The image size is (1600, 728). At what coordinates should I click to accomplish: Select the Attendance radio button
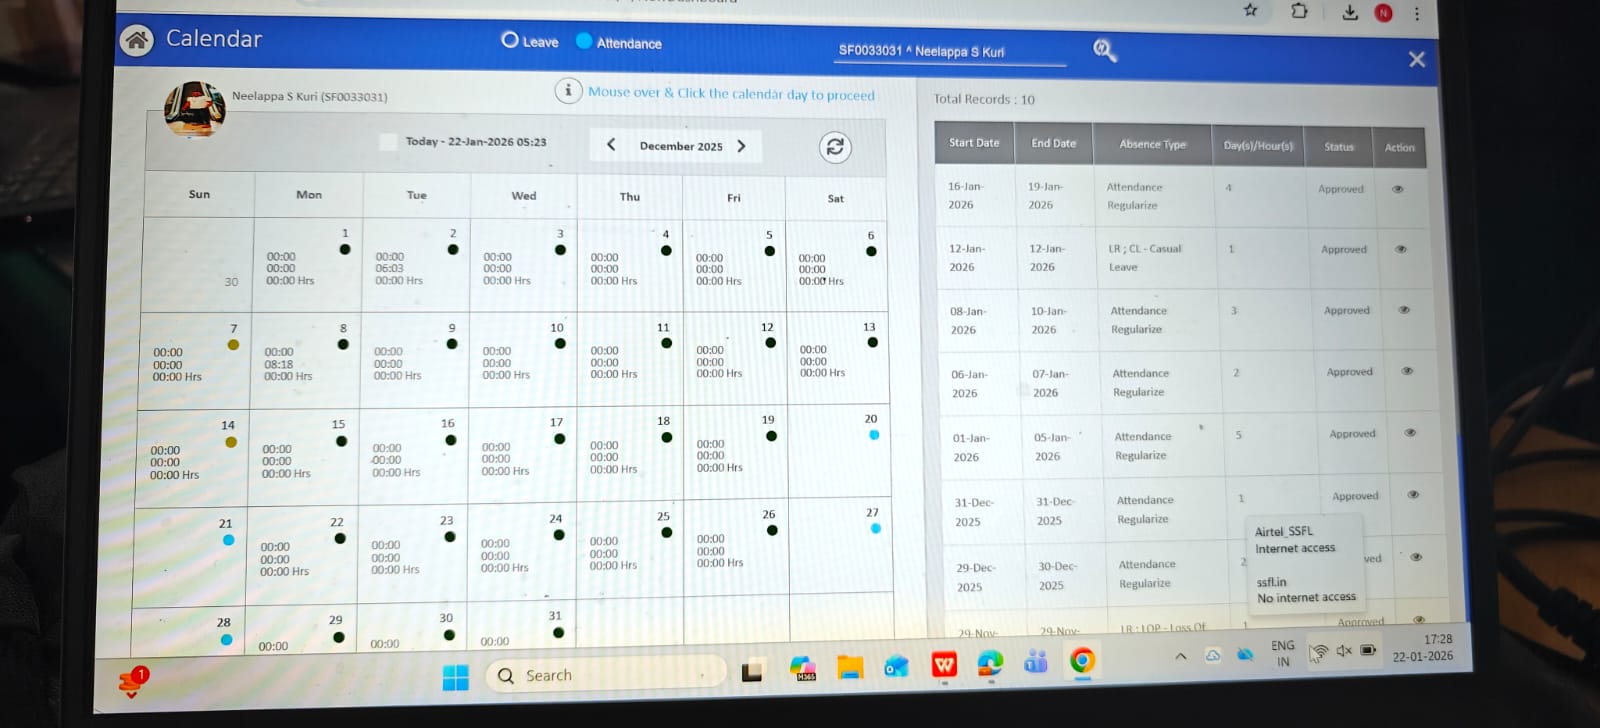pos(585,41)
